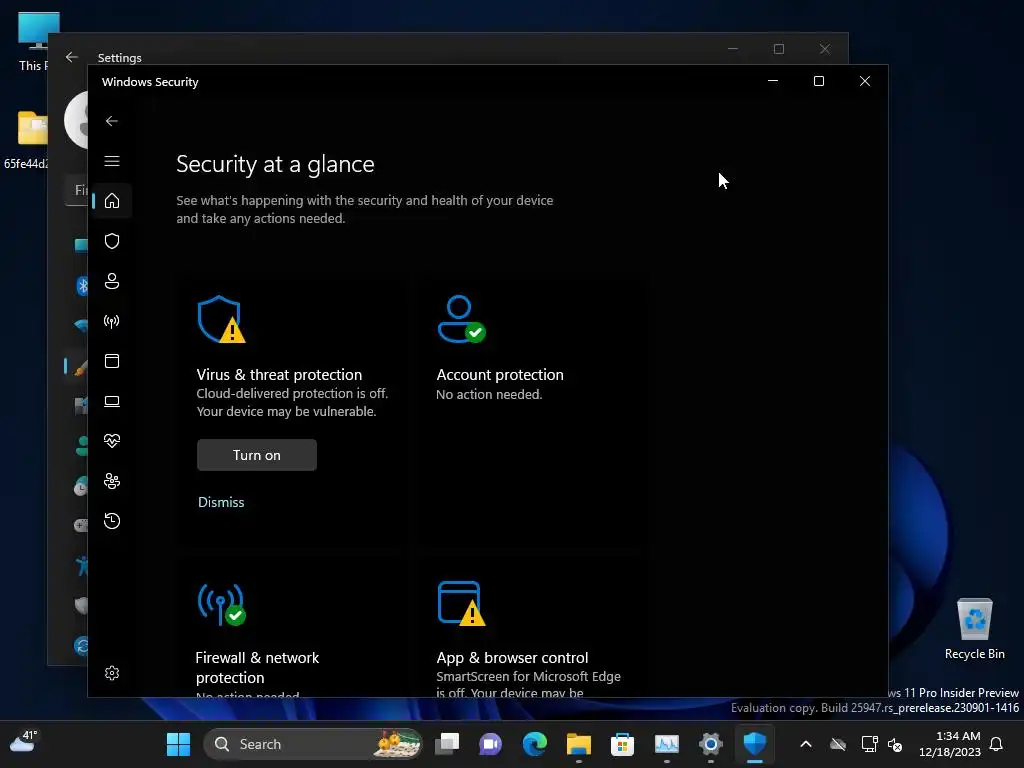Open App & browser control heading
Viewport: 1024px width, 768px height.
coord(512,658)
